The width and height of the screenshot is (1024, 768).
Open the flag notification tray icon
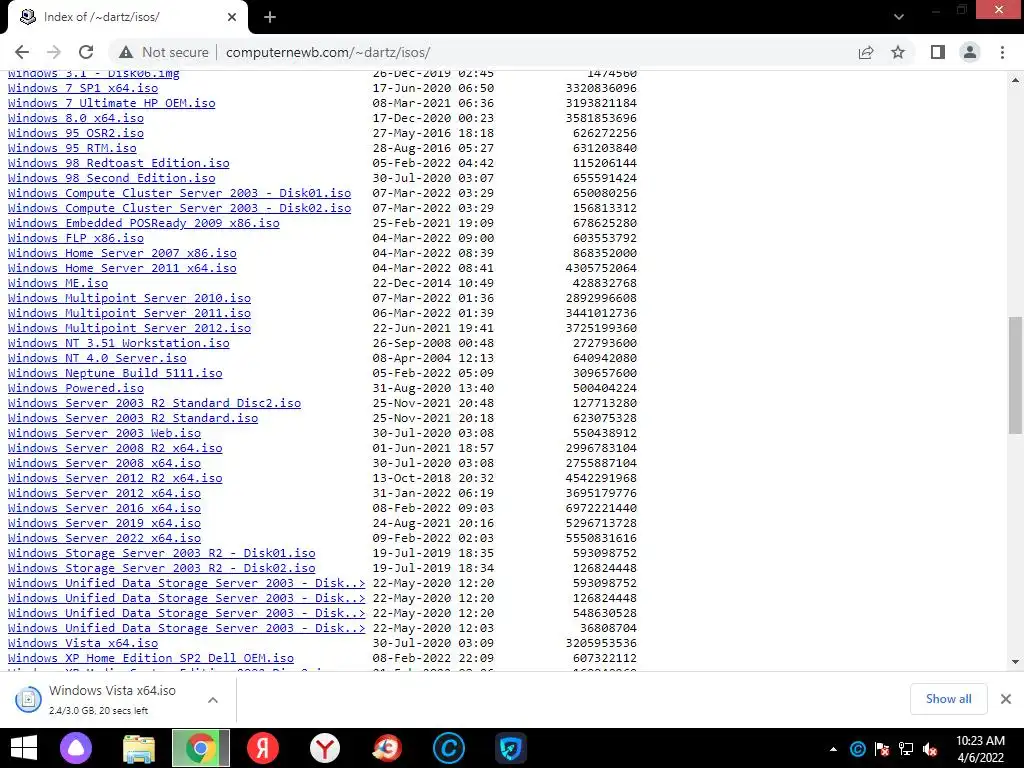point(882,749)
